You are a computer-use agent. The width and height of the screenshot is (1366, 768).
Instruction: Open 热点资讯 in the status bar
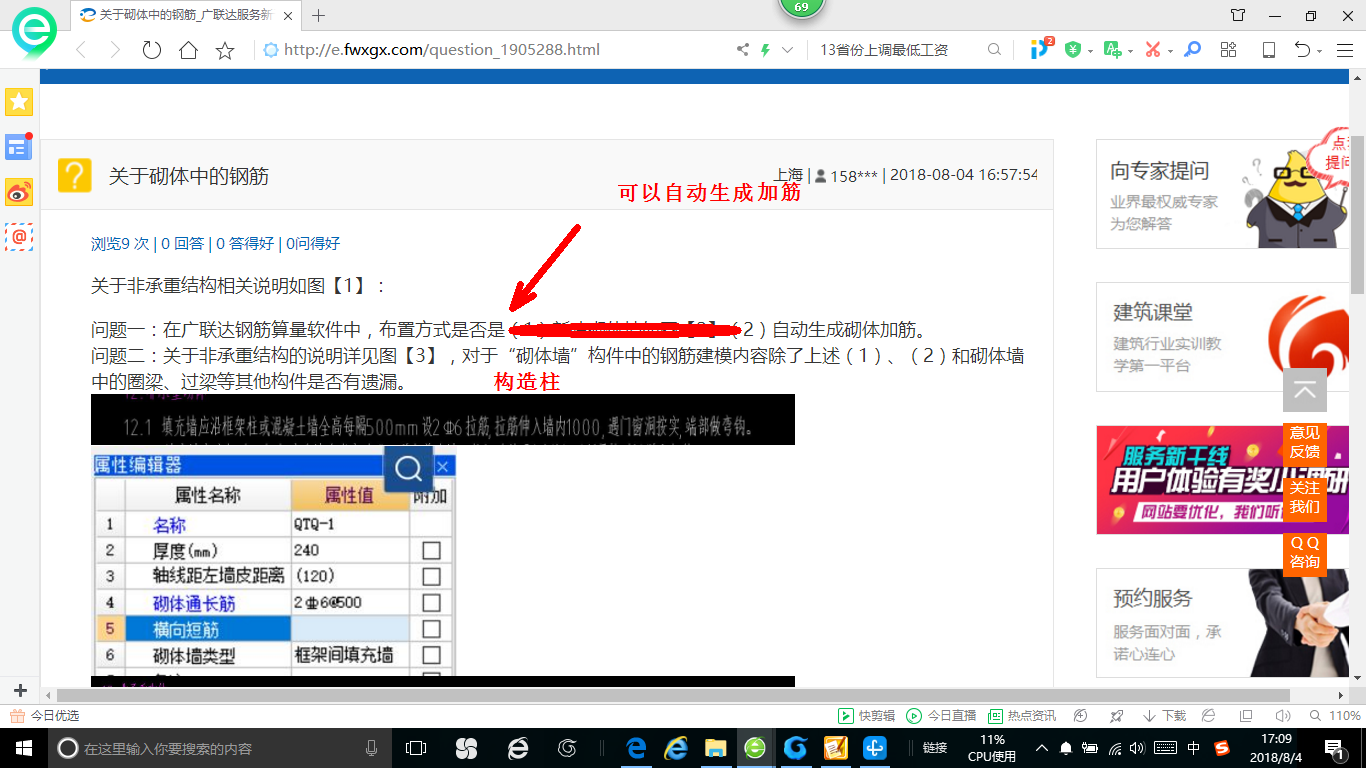click(1021, 716)
